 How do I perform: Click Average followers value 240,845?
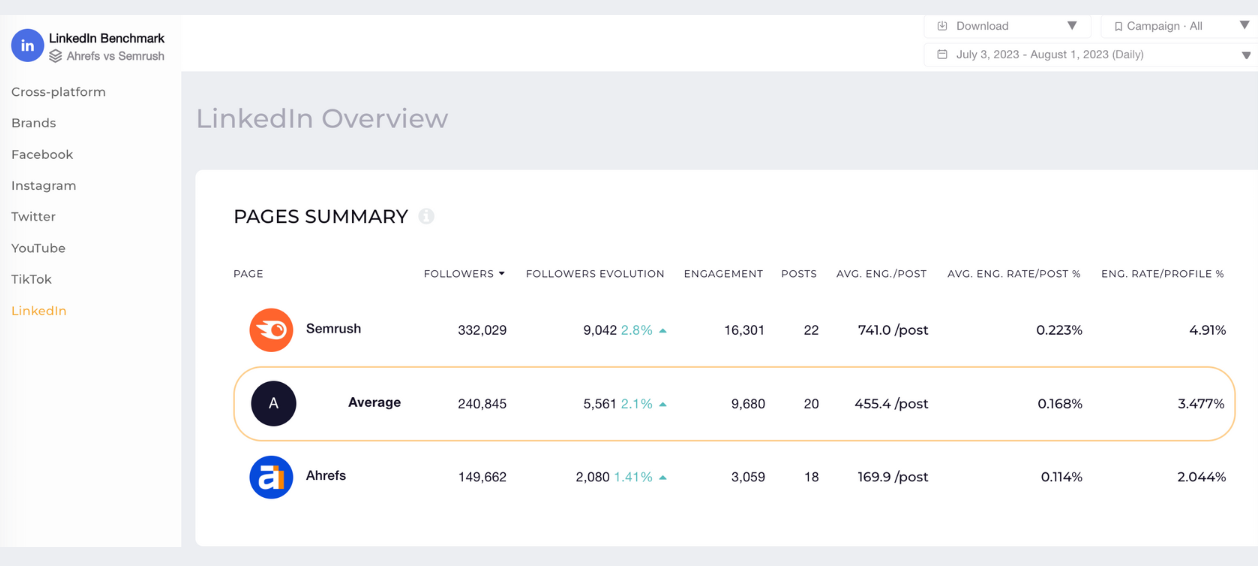pyautogui.click(x=482, y=404)
